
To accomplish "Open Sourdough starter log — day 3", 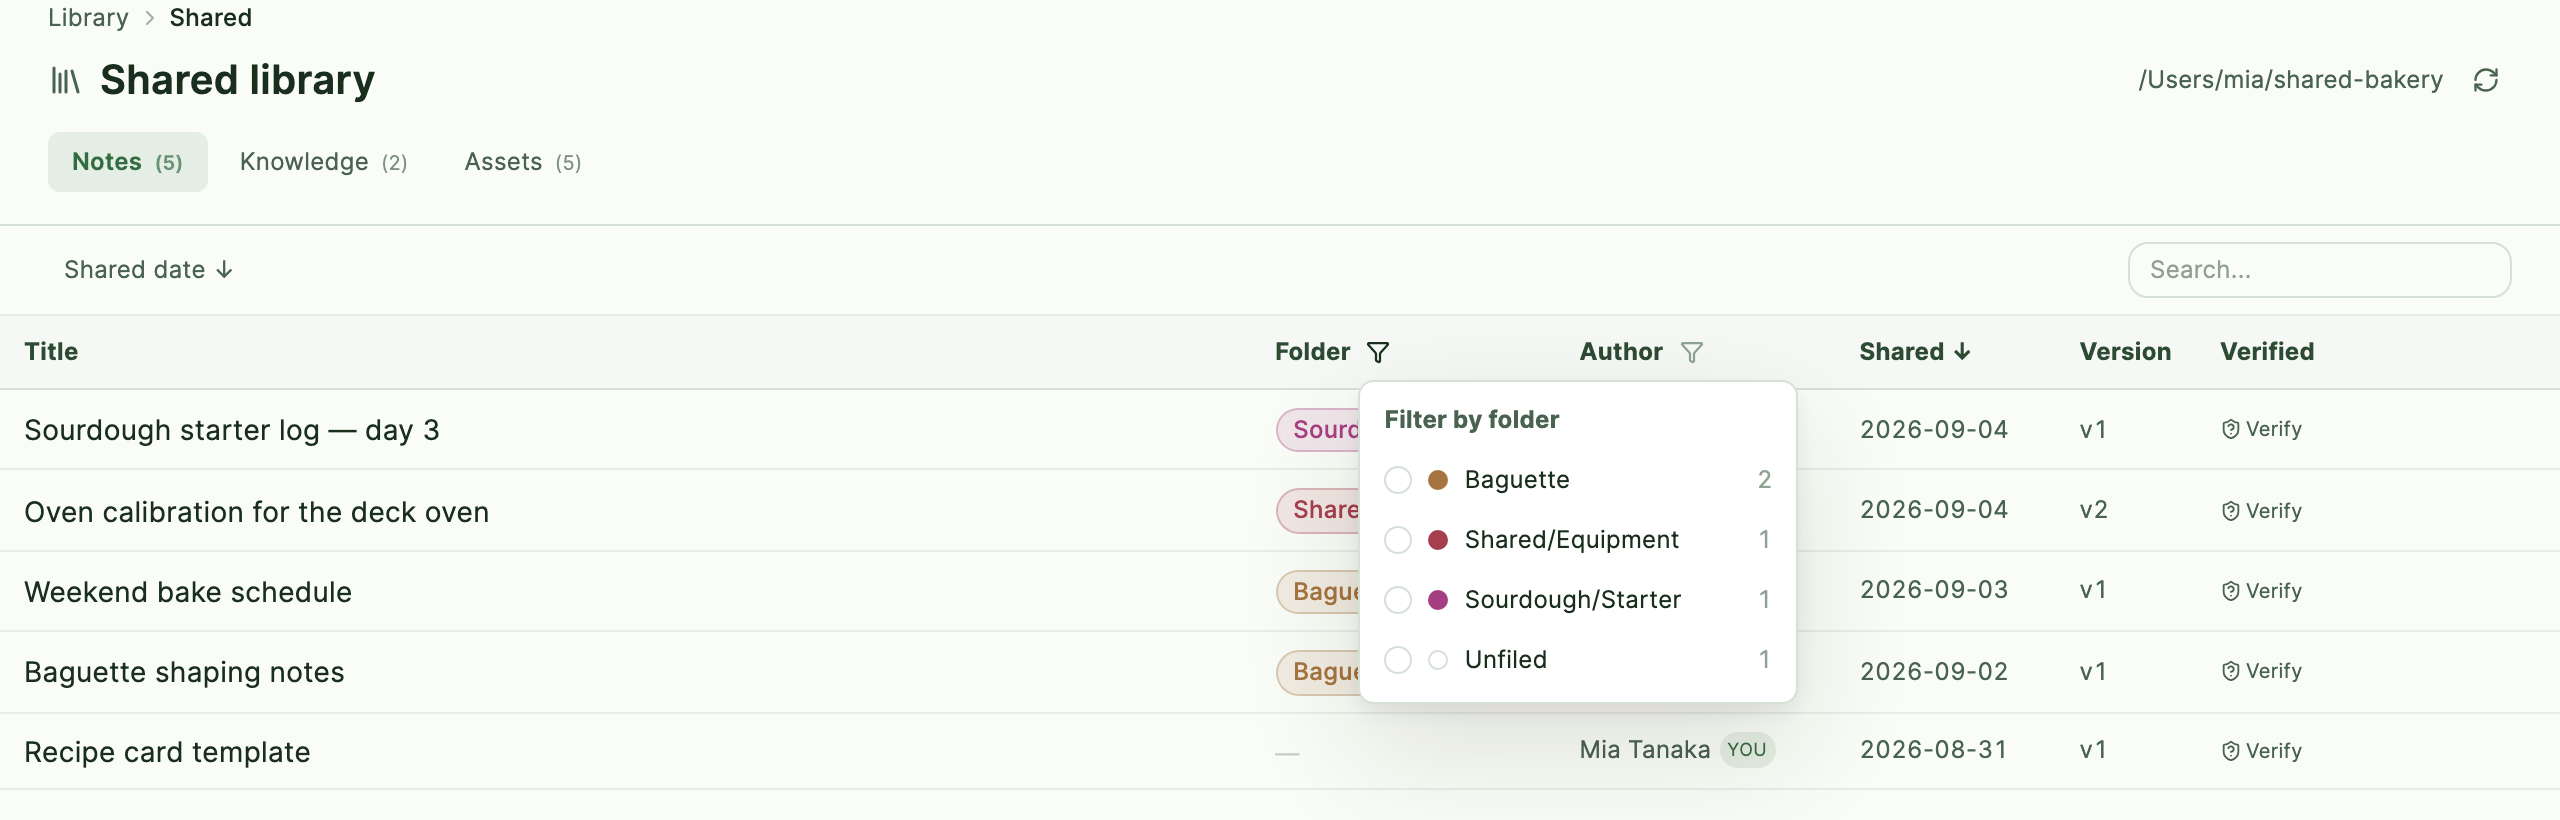I will click(x=232, y=430).
